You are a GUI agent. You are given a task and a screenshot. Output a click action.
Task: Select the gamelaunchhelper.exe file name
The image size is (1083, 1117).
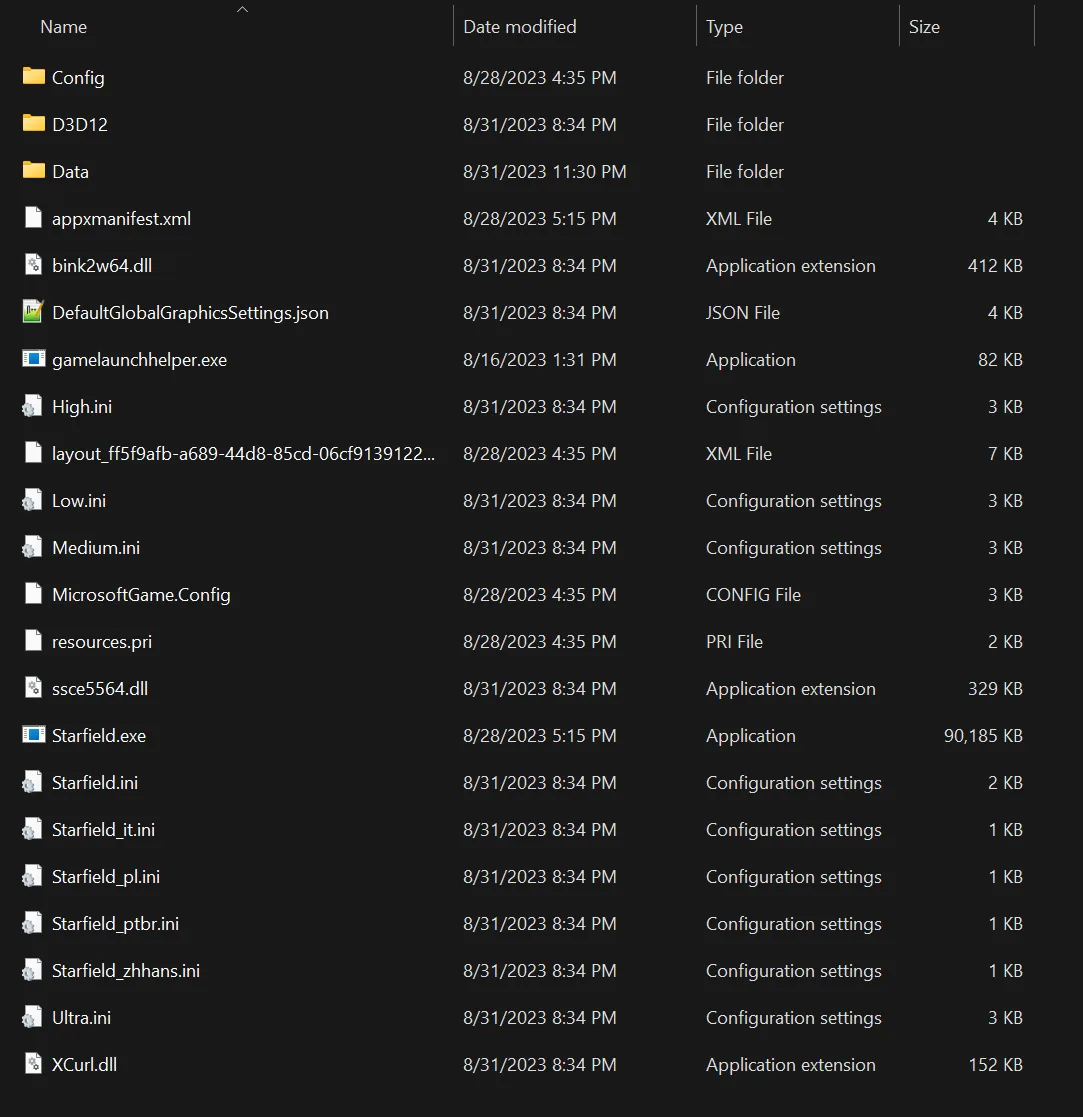140,360
